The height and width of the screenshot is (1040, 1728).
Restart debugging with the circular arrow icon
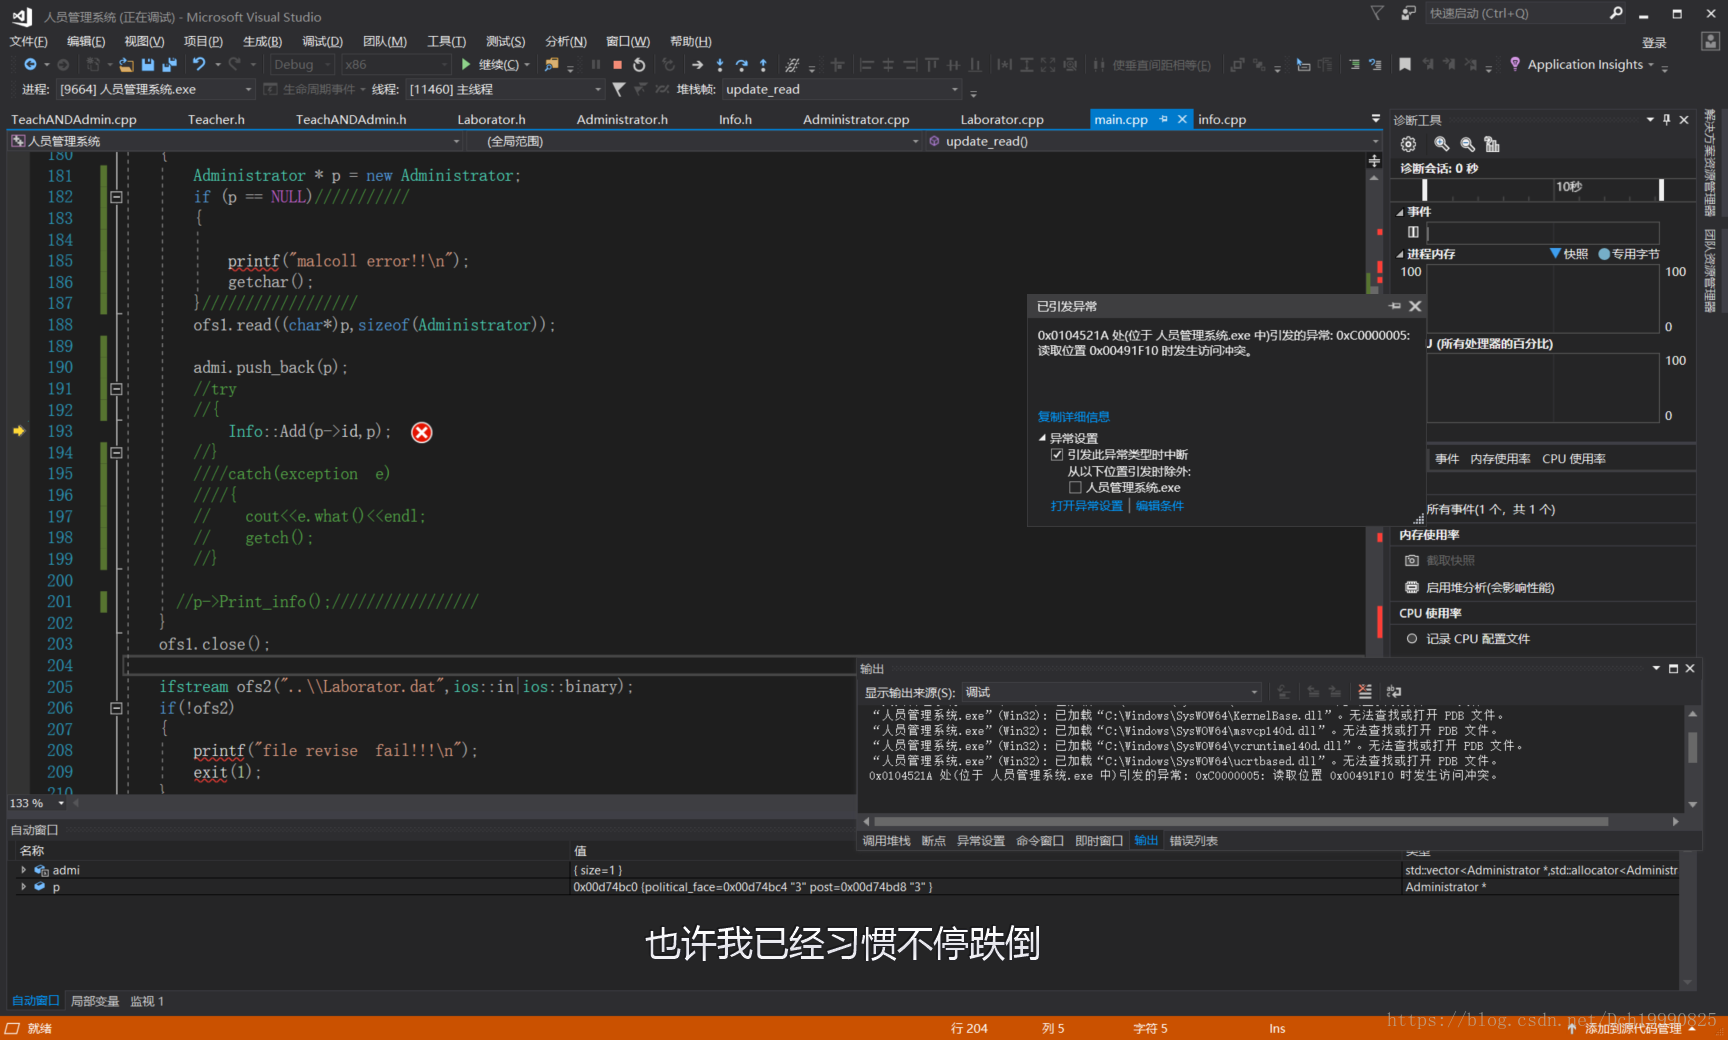point(640,65)
